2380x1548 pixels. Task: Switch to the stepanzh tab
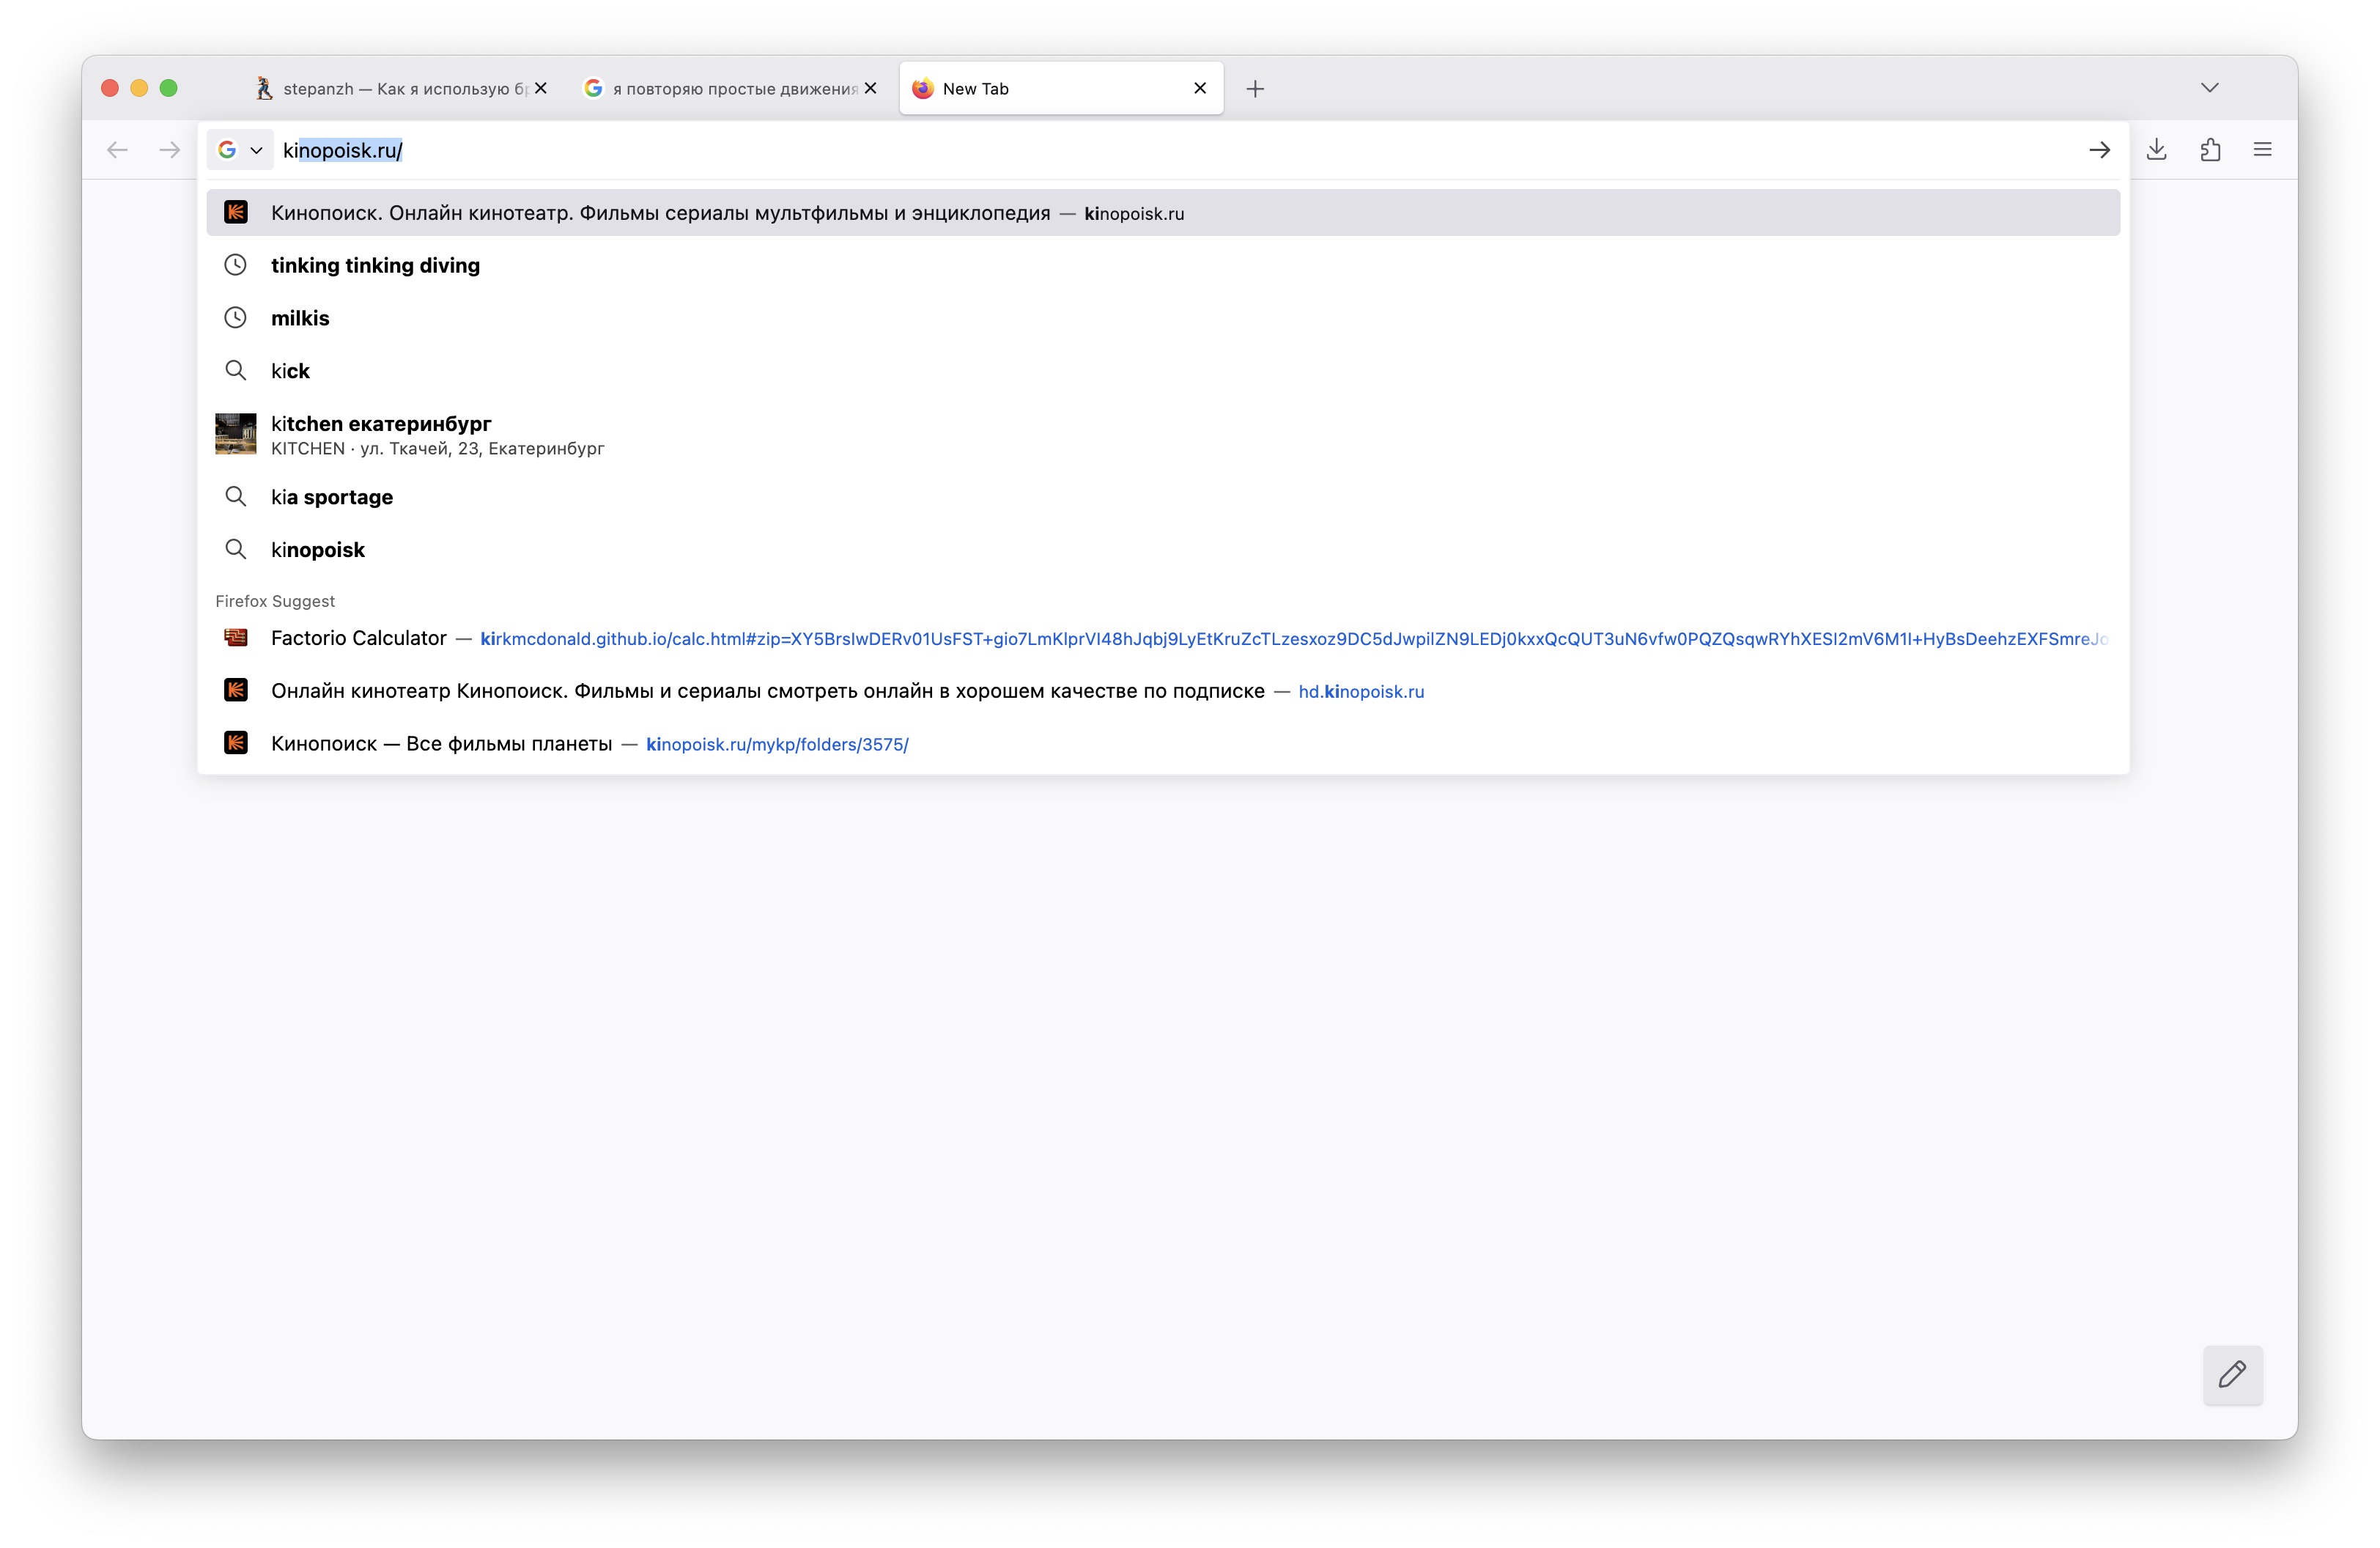tap(401, 89)
